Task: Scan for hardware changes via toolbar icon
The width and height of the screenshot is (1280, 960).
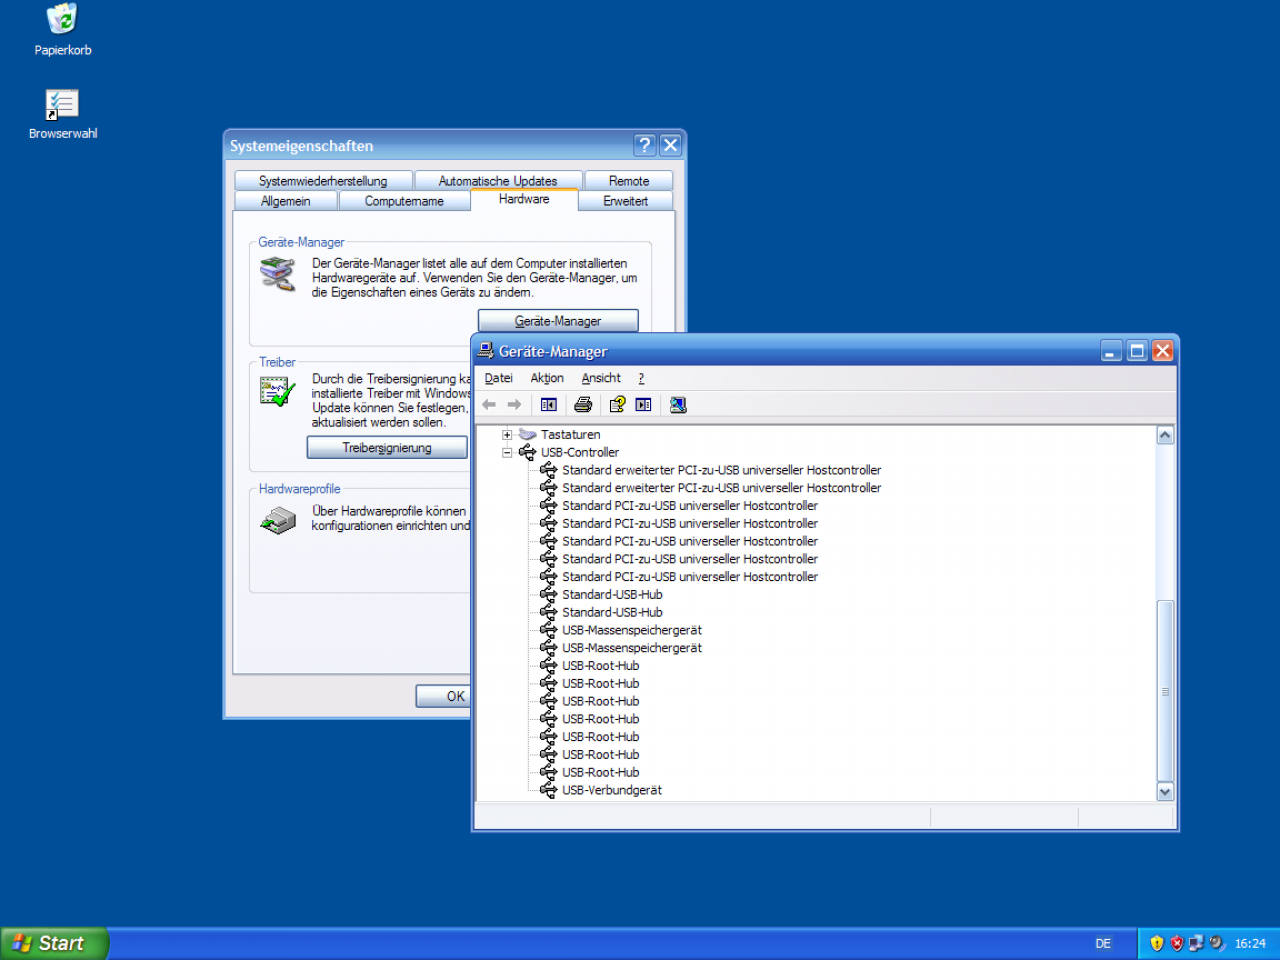Action: click(x=678, y=405)
